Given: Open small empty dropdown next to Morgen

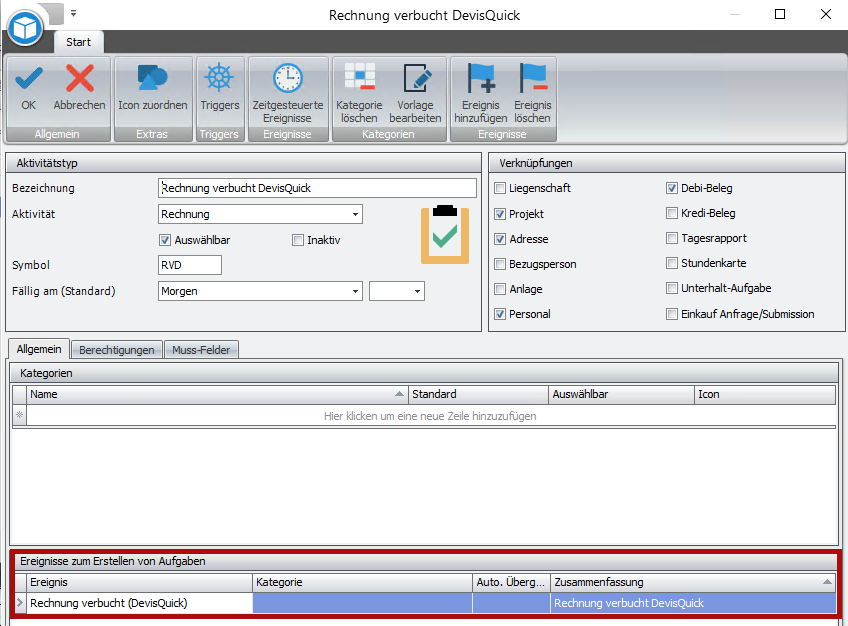Looking at the screenshot, I should [397, 291].
